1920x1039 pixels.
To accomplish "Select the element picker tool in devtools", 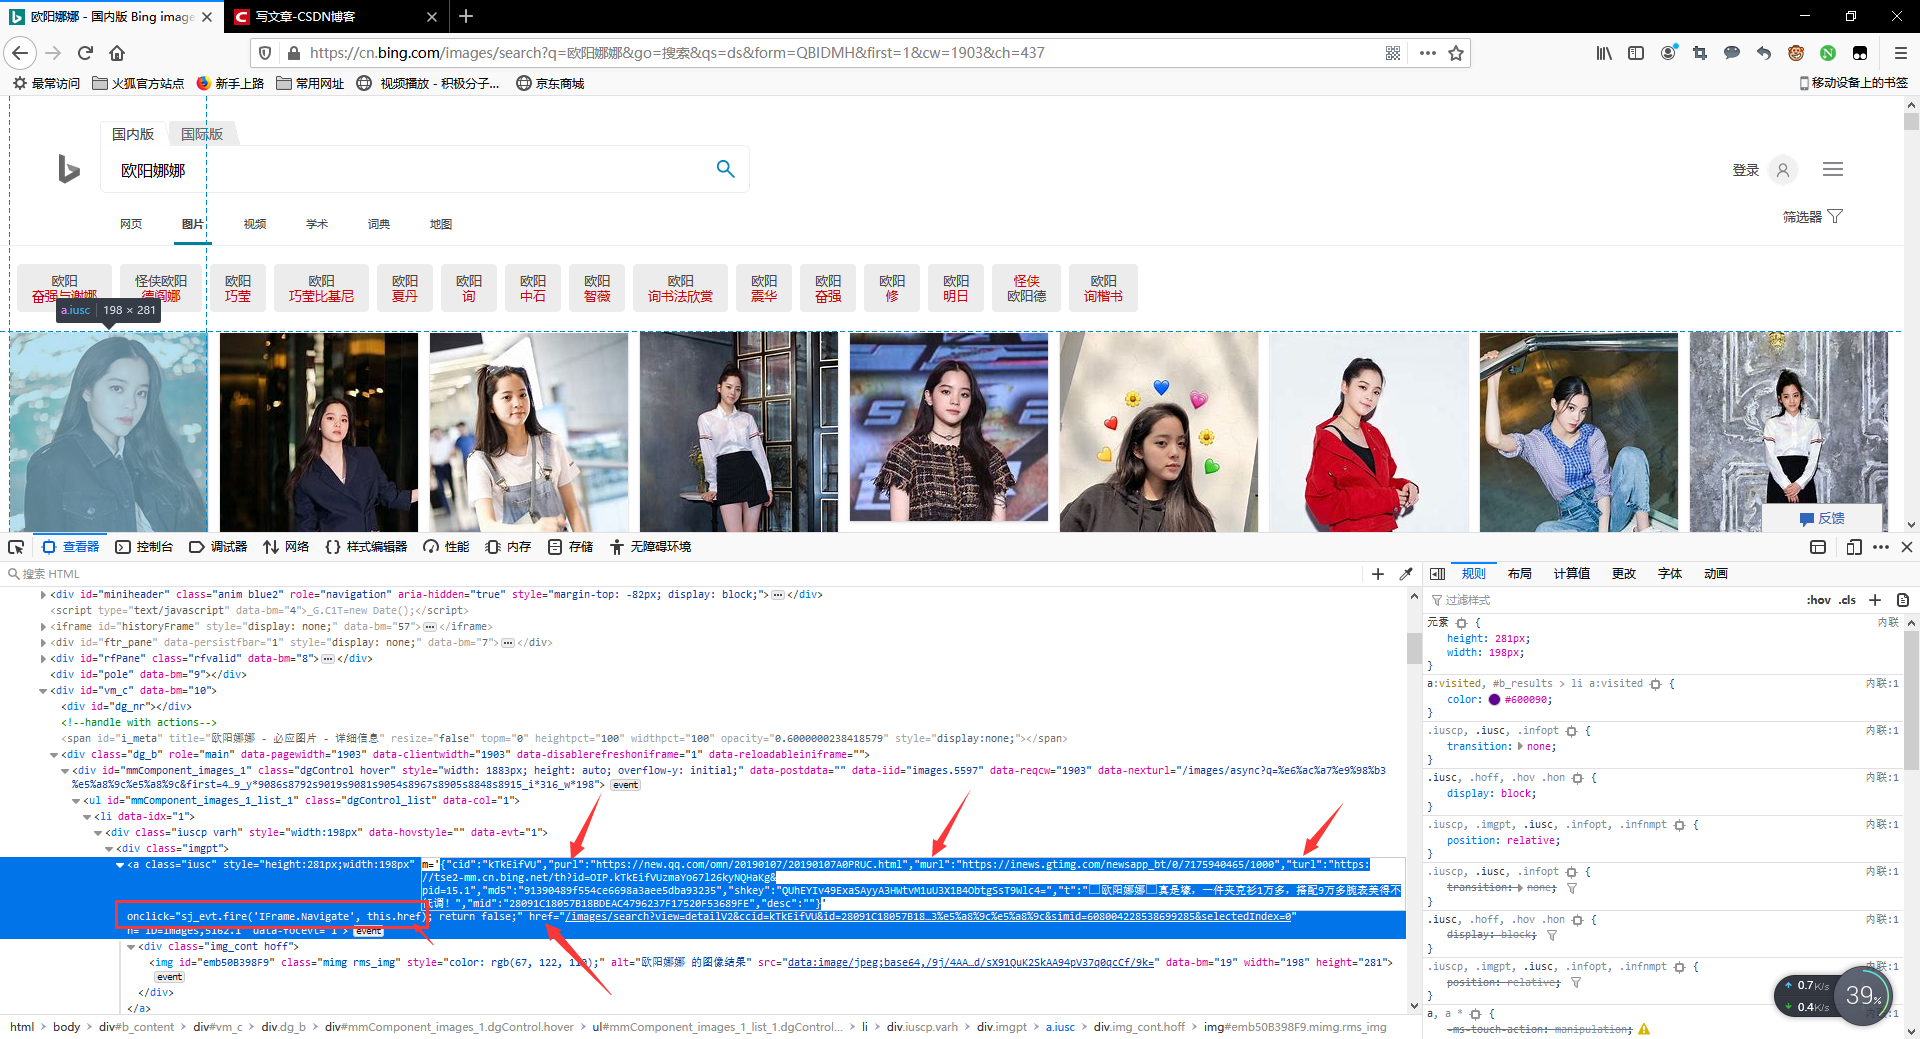I will click(x=16, y=547).
